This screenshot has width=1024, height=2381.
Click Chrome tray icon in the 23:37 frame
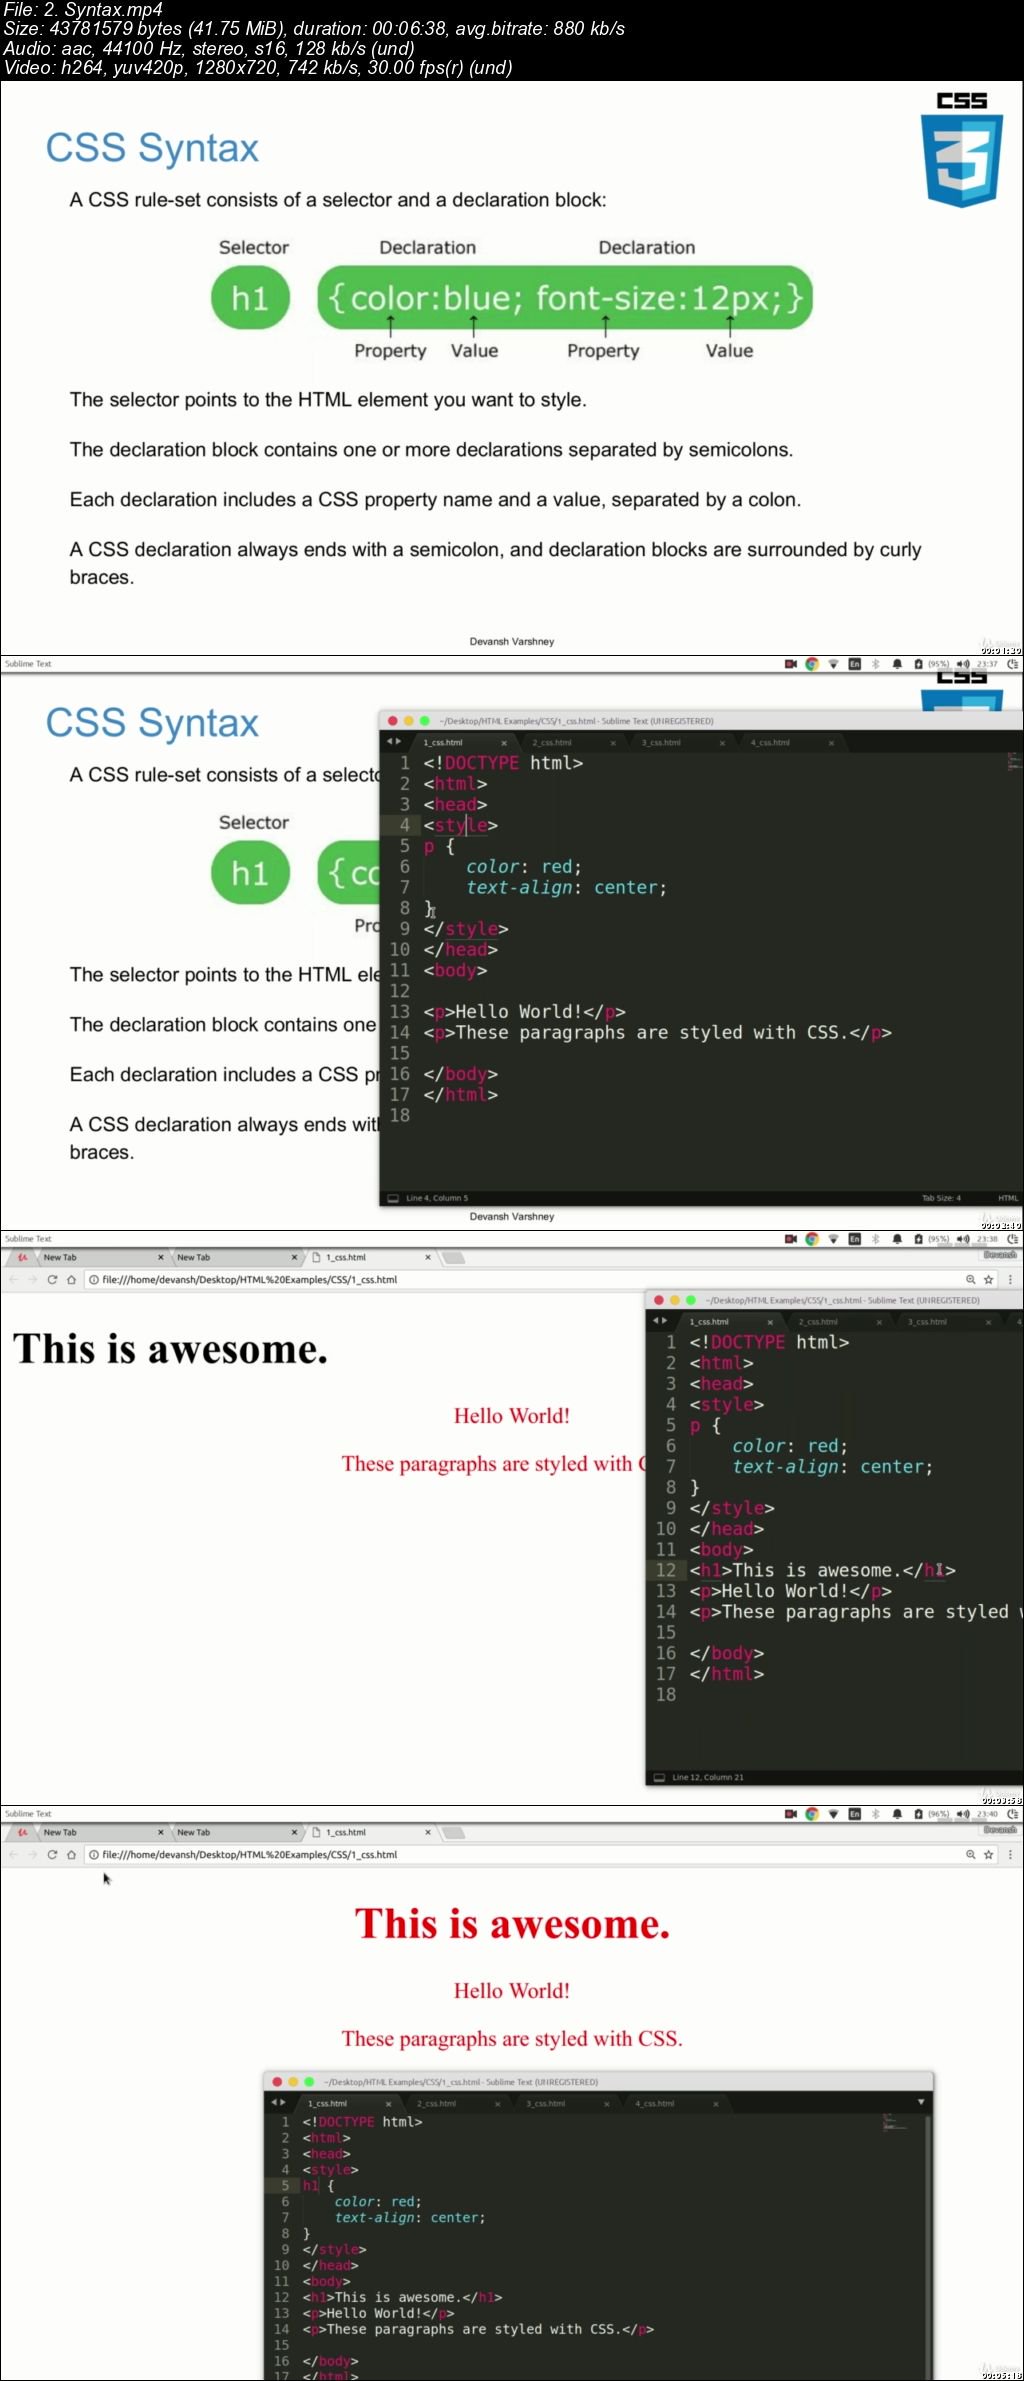tap(812, 664)
